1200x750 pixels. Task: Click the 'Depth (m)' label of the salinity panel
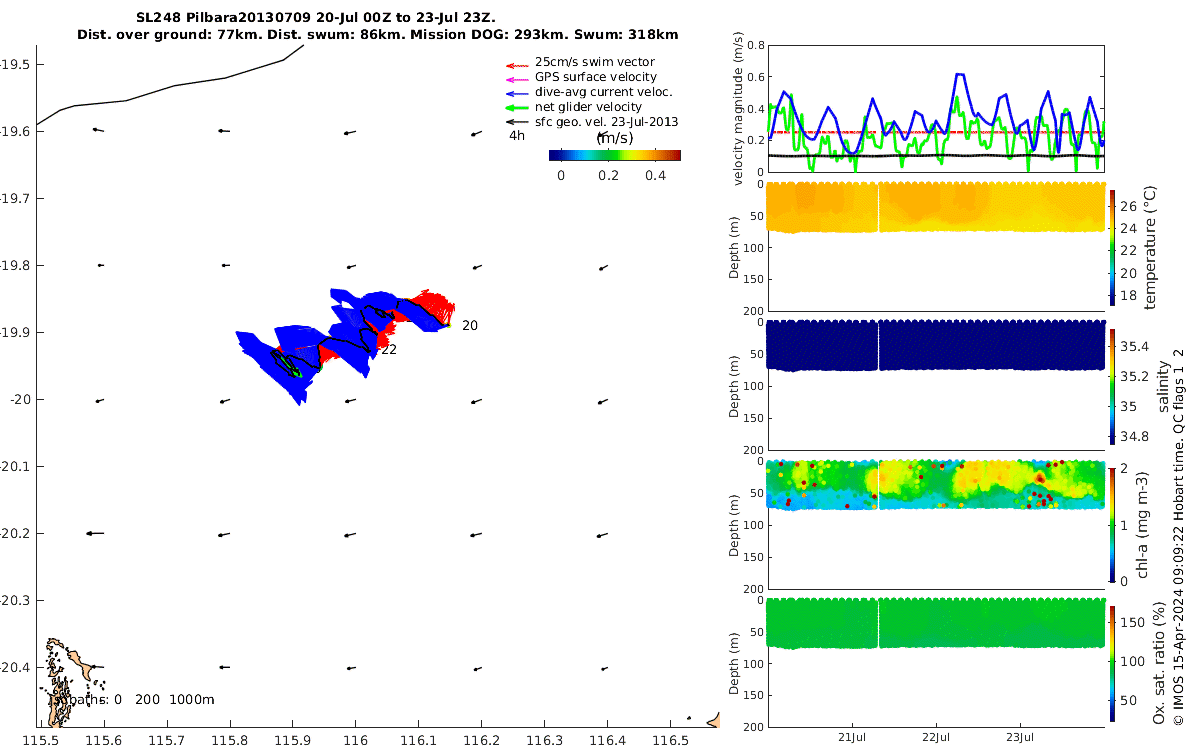733,385
